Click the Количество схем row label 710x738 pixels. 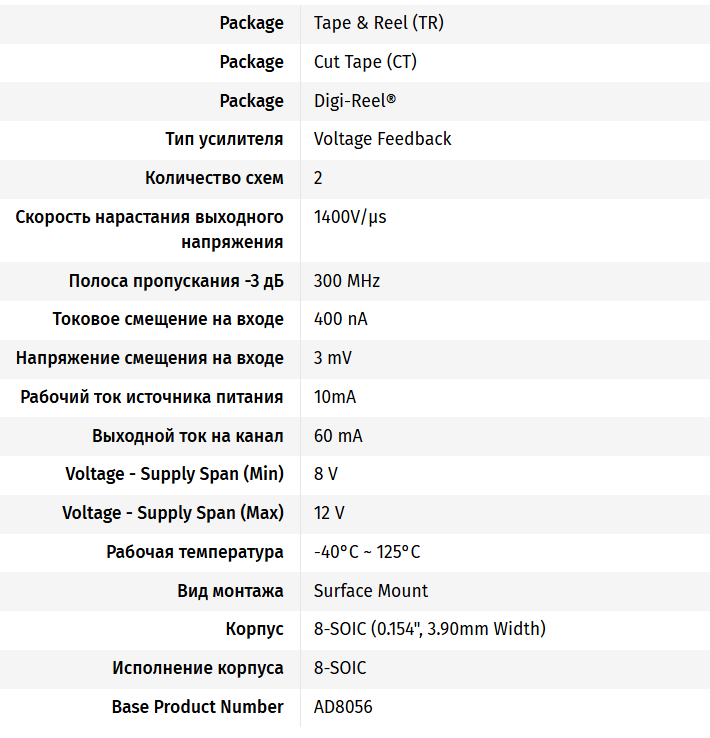coord(214,178)
